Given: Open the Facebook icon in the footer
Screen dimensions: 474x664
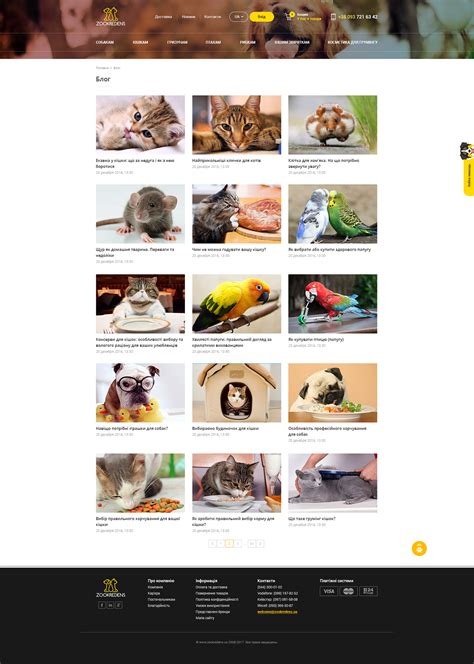Looking at the screenshot, I should (102, 605).
